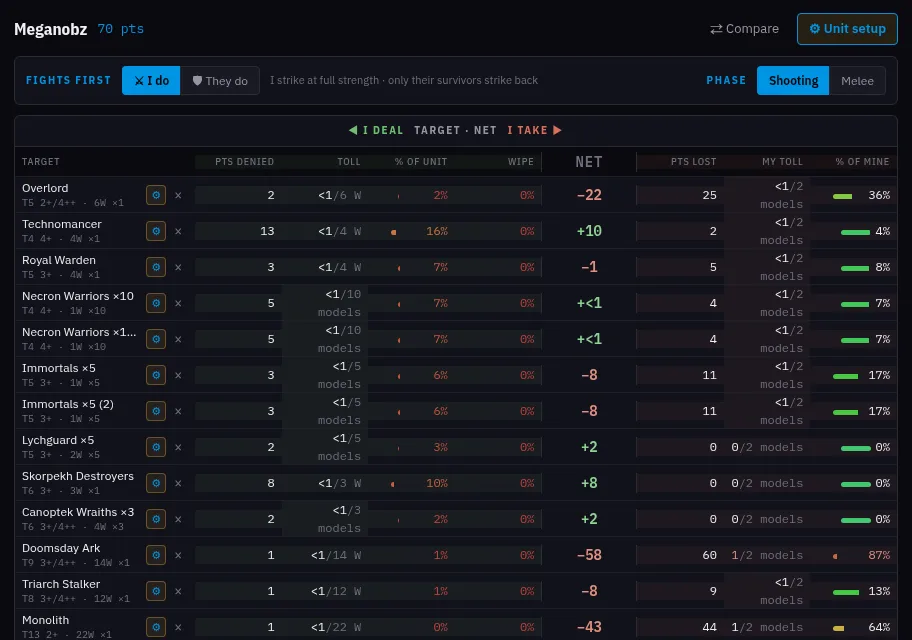Select 'I do' fights first option
The width and height of the screenshot is (912, 640).
click(151, 80)
